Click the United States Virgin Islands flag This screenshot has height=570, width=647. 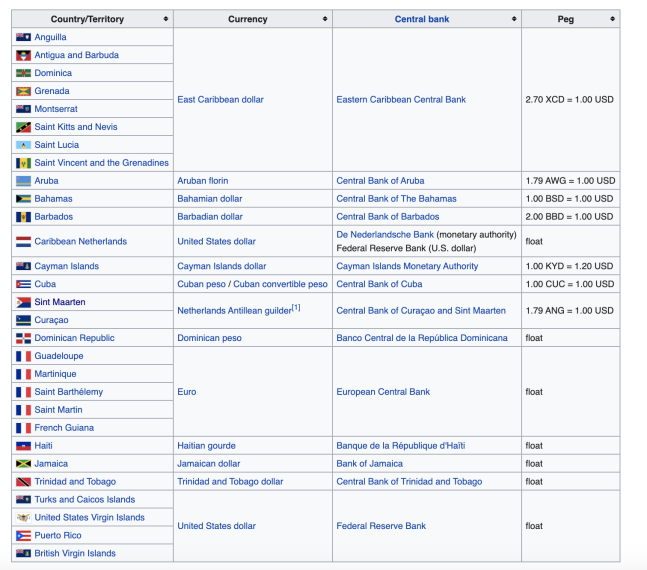coord(24,518)
